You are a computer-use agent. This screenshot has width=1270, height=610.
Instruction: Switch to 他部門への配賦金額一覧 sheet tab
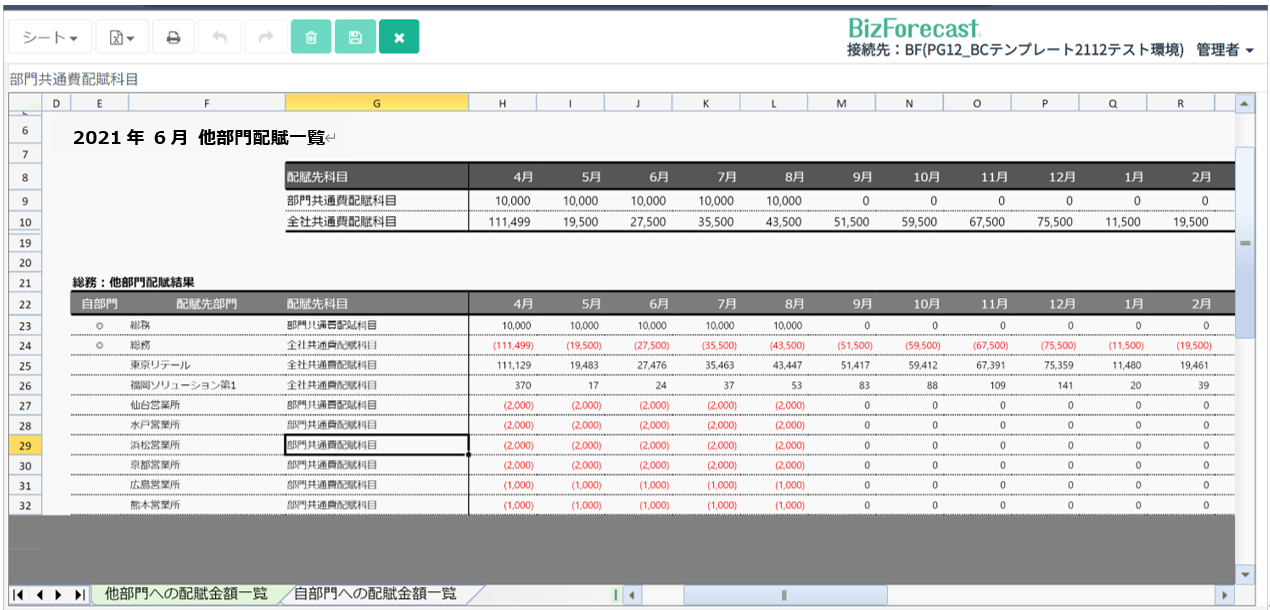tap(186, 594)
